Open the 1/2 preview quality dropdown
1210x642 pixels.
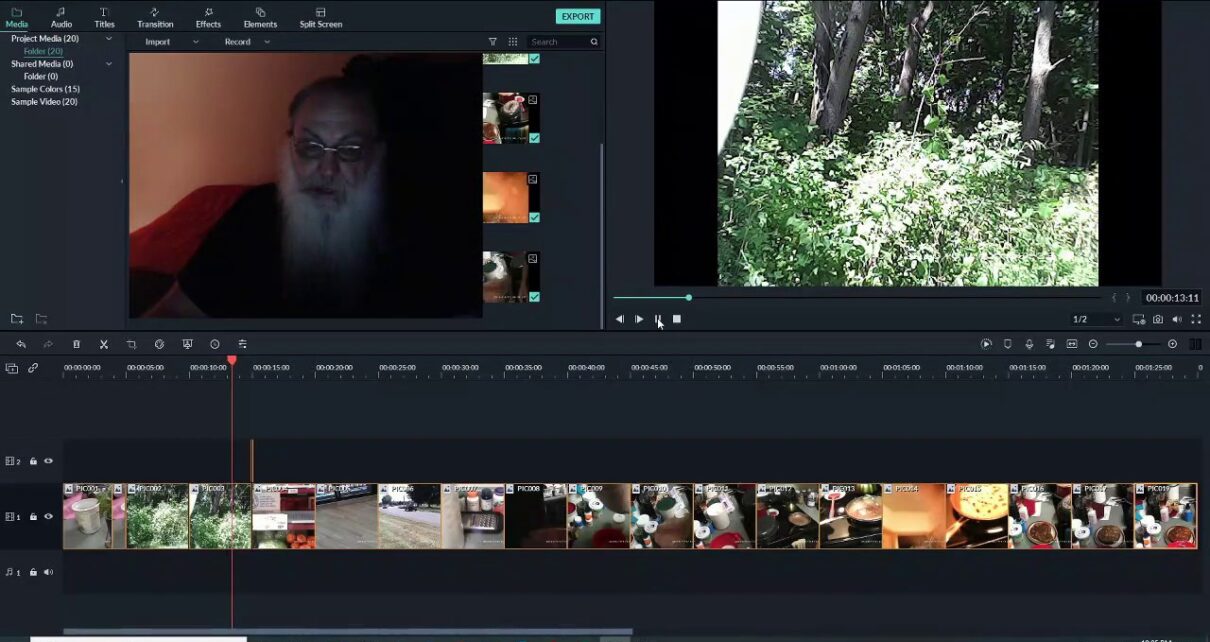click(1096, 319)
